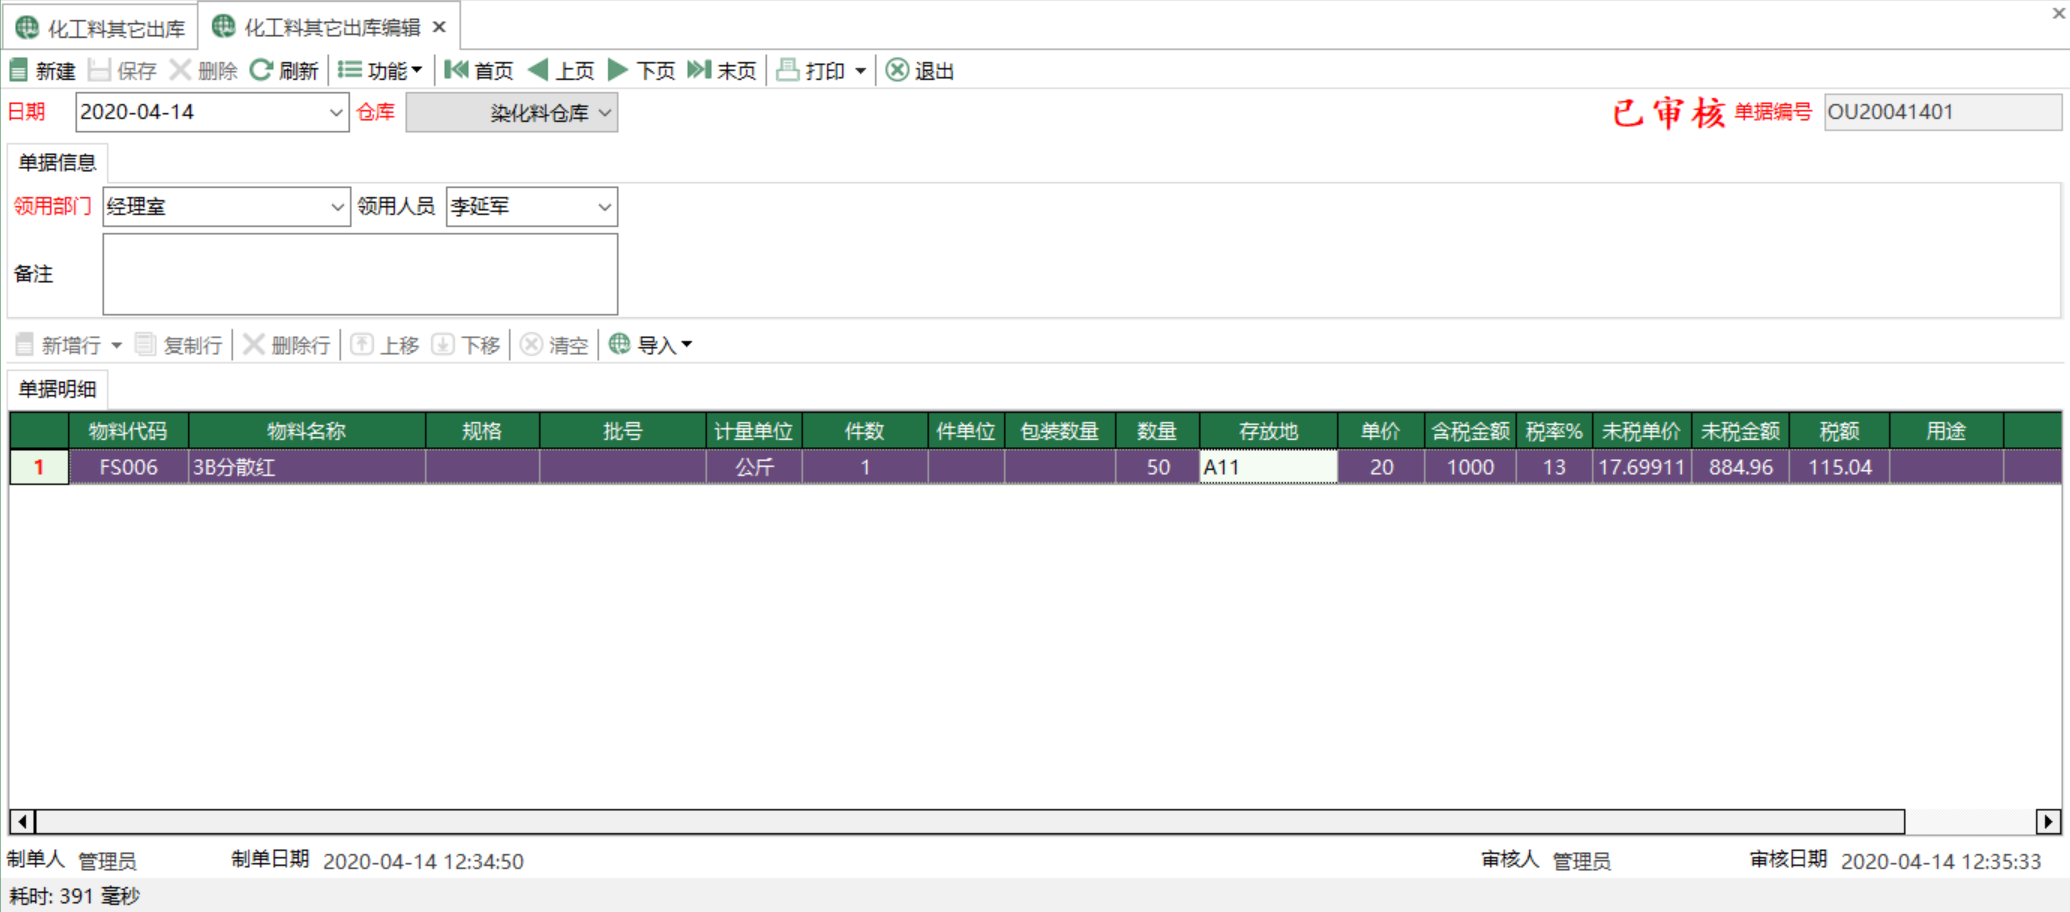This screenshot has height=912, width=2070.
Task: Move row down with 下移
Action: pos(466,345)
